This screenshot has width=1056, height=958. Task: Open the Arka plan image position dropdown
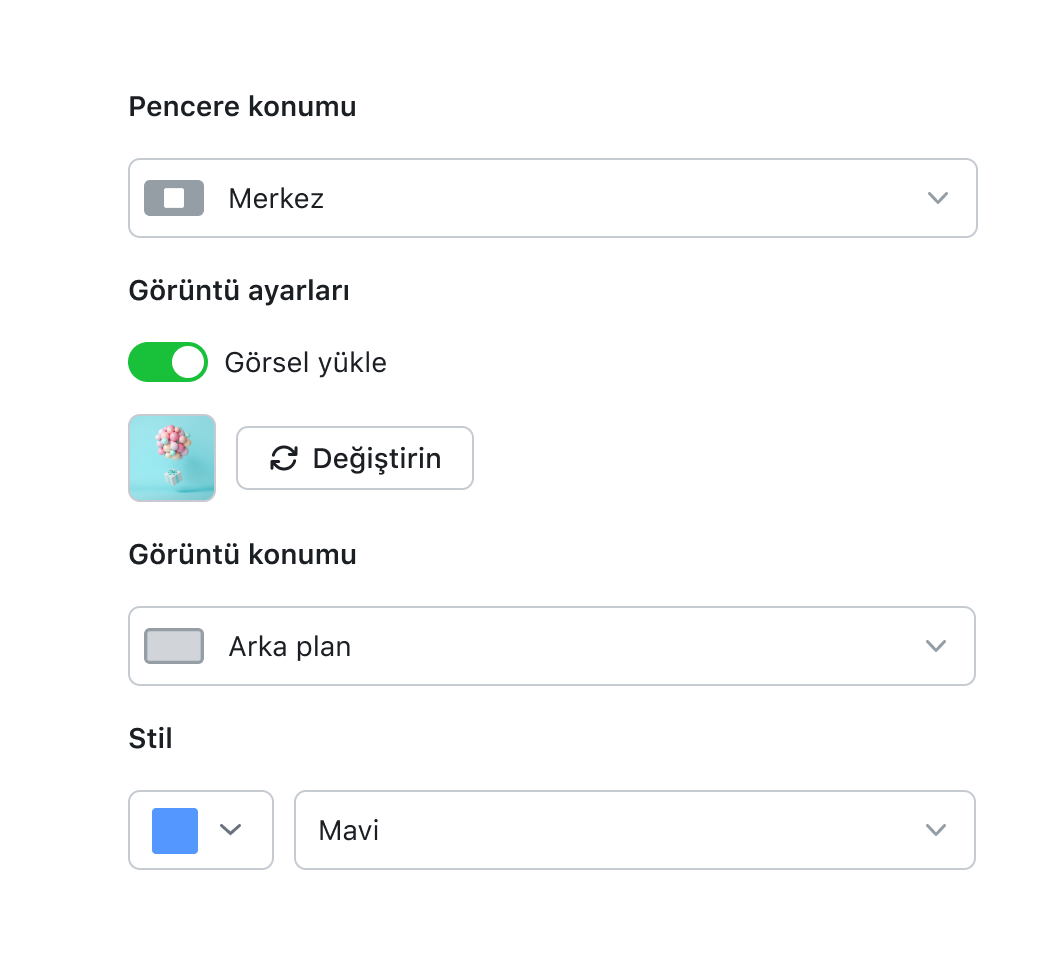552,646
